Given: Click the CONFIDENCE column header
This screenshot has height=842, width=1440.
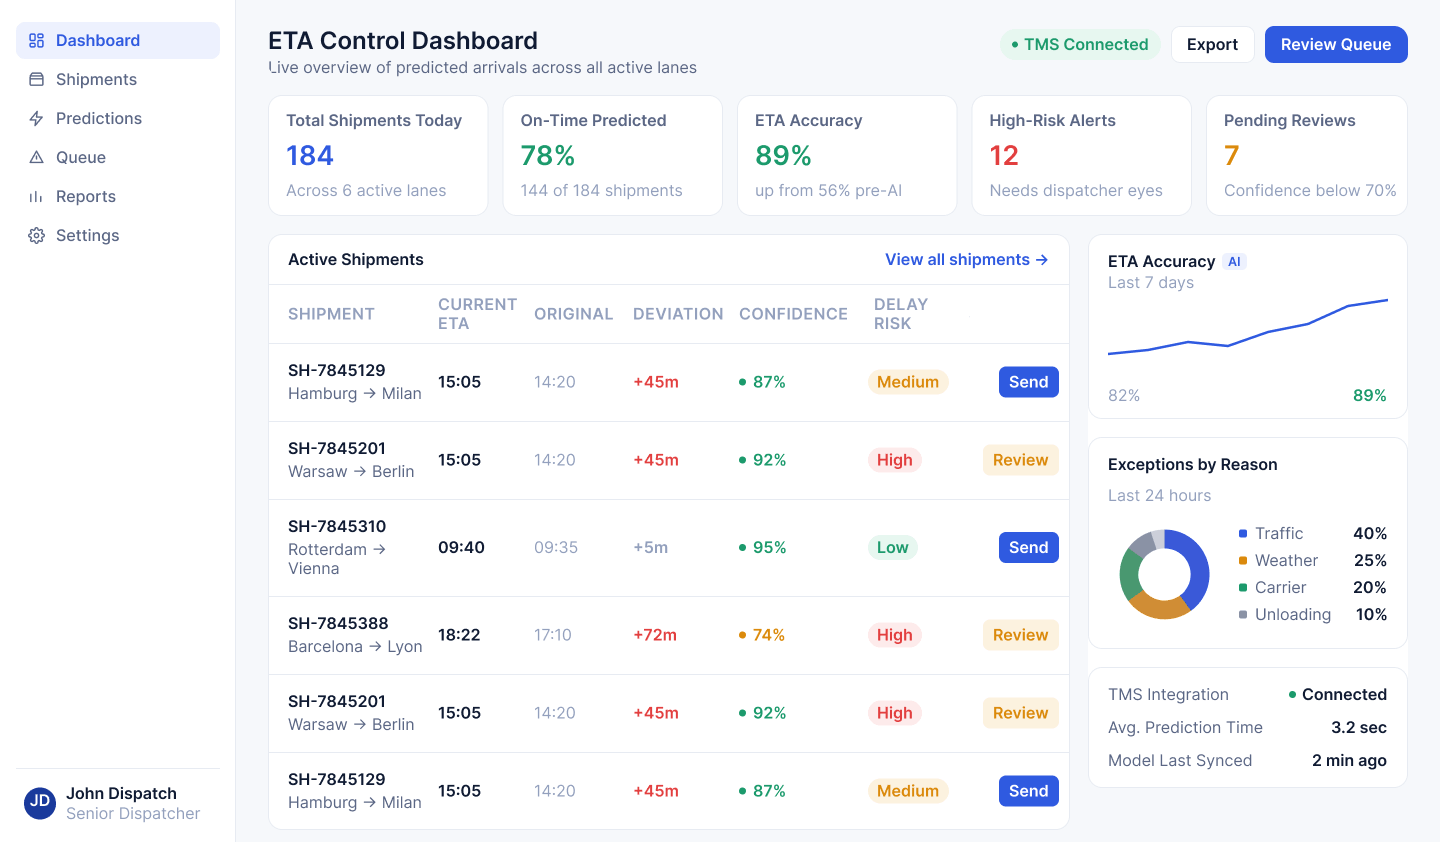Looking at the screenshot, I should click(x=793, y=314).
